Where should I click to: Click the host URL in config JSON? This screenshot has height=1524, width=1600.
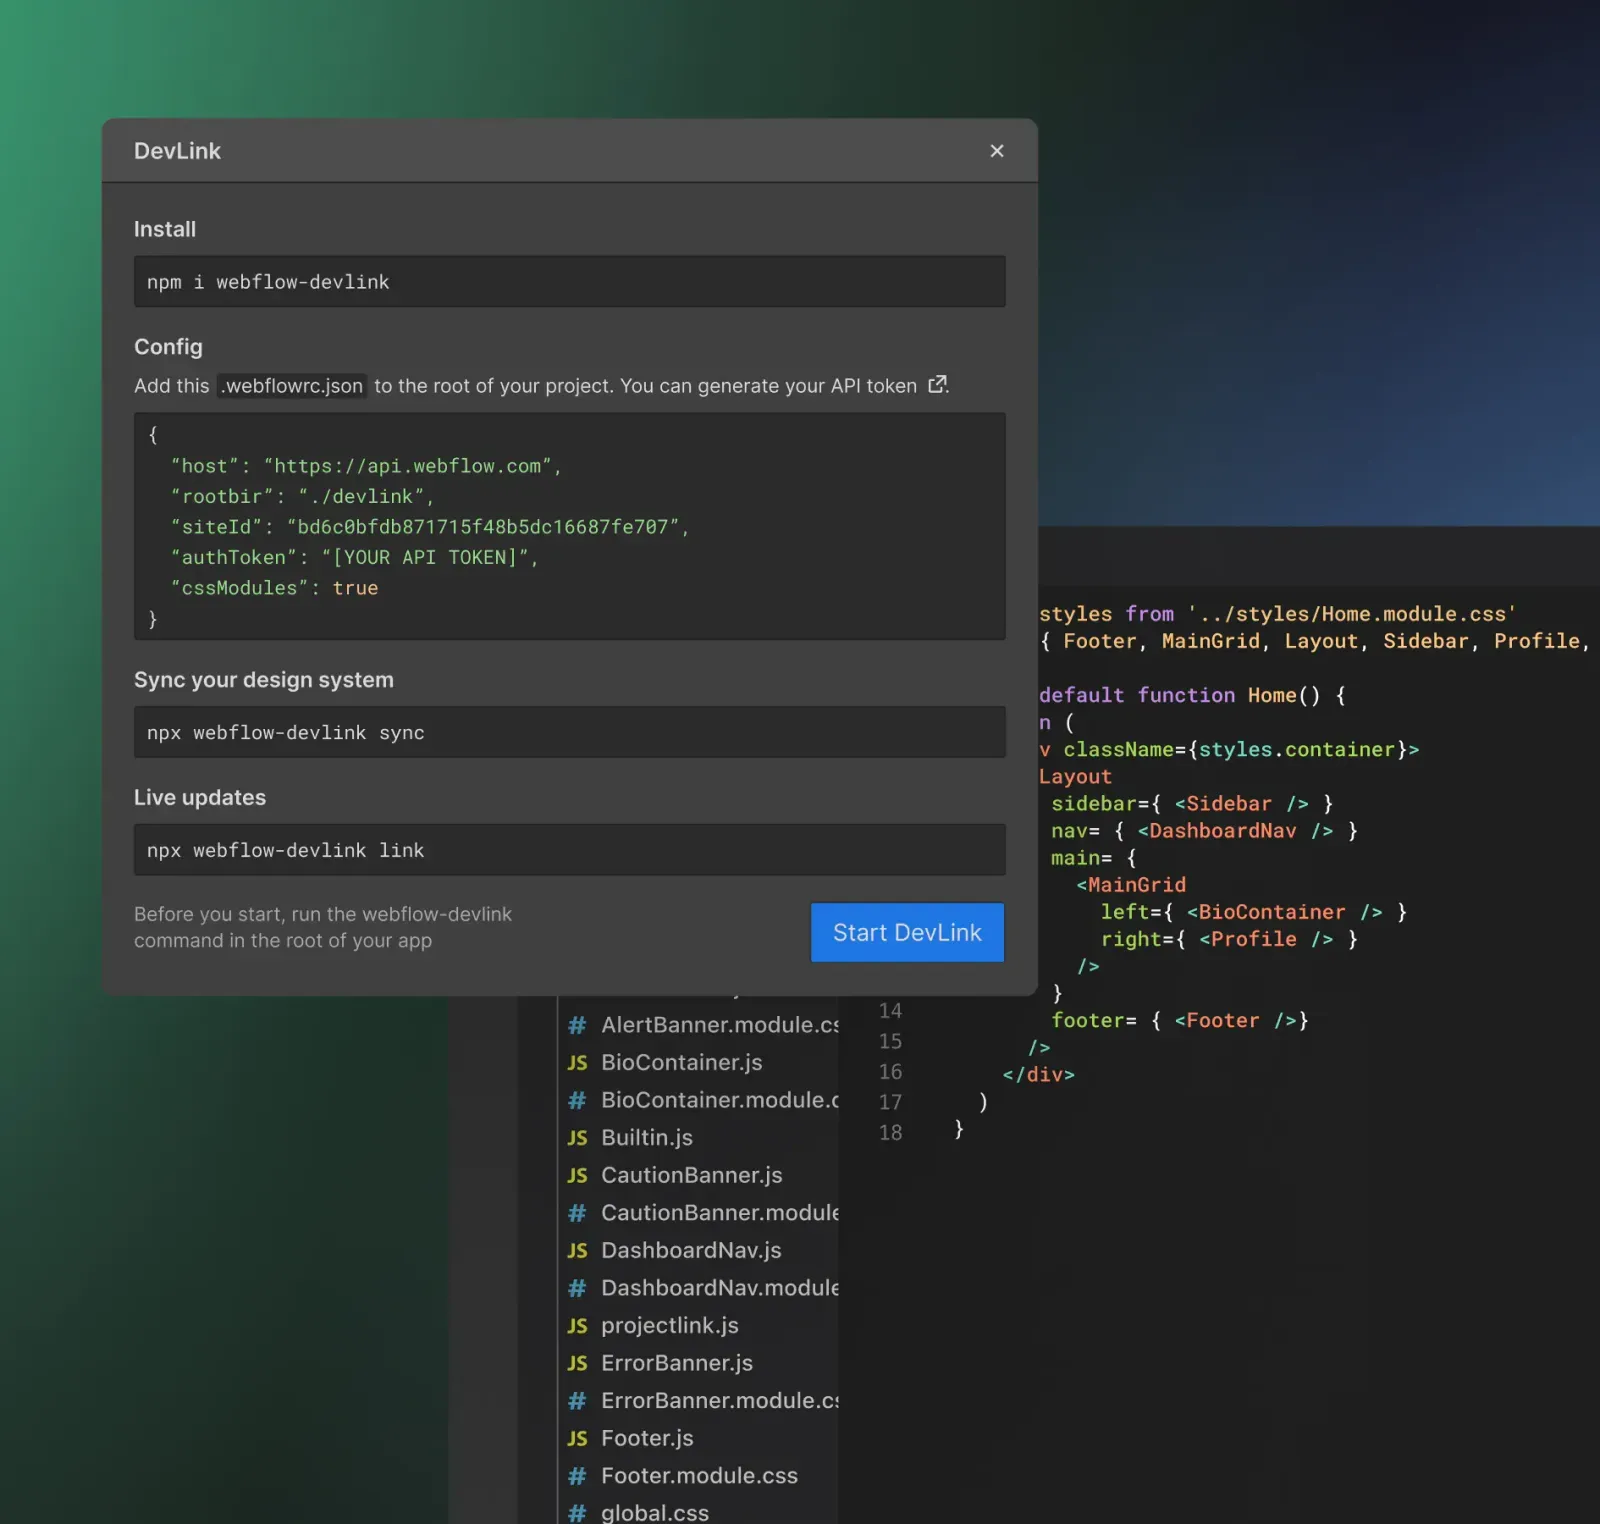[408, 466]
